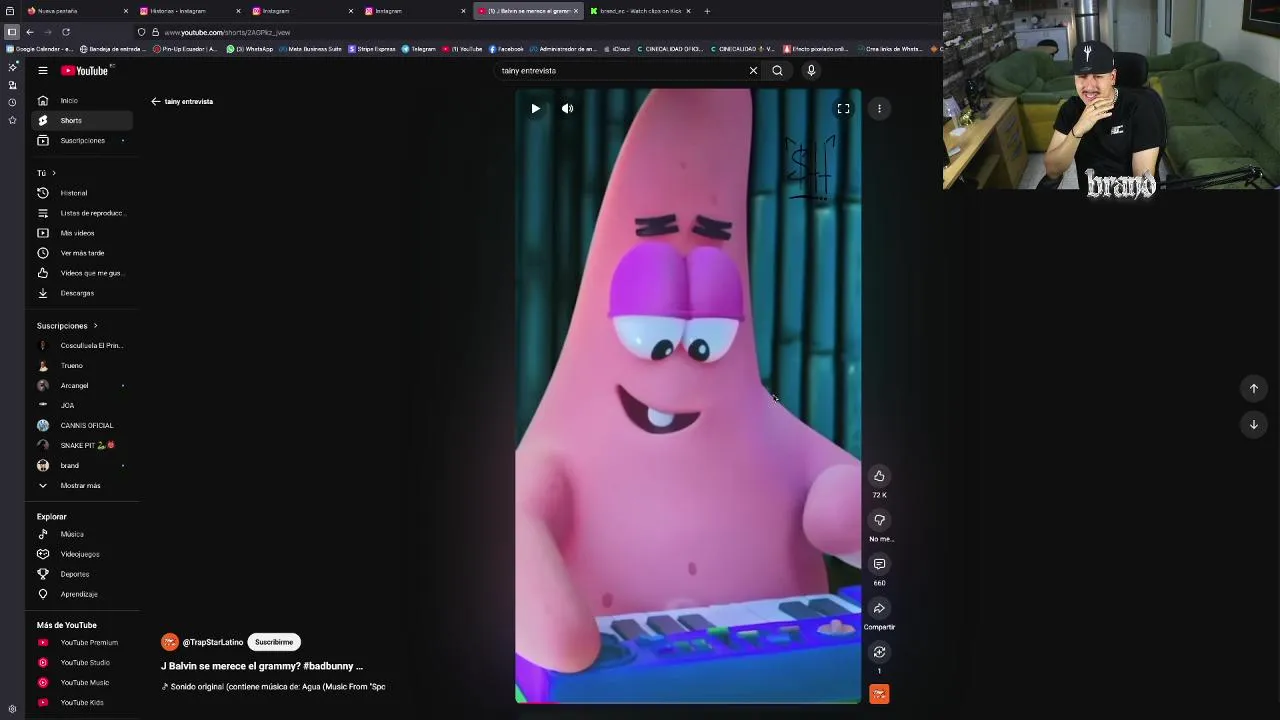
Task: Open CANNIS OFICIAL channel
Action: coord(80,425)
